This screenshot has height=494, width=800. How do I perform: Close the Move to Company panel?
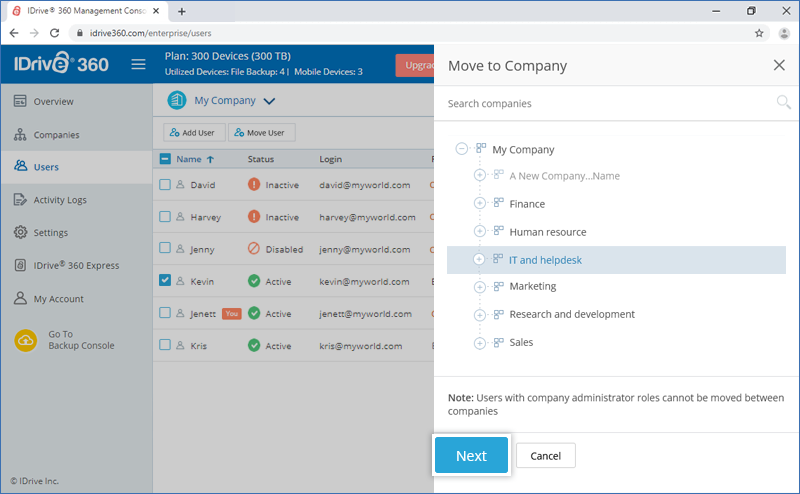pyautogui.click(x=779, y=65)
